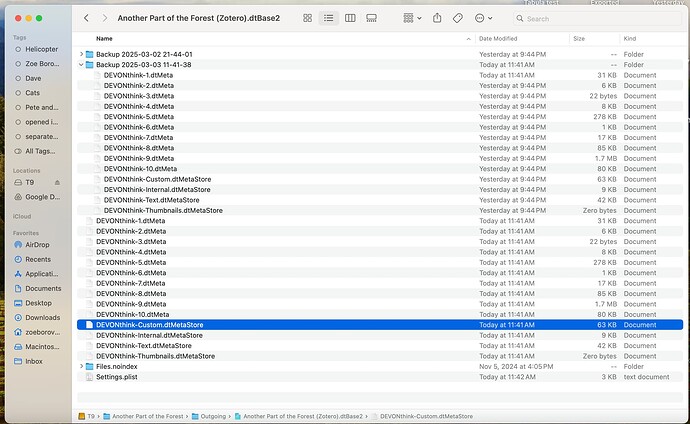Show All Tags in the sidebar
The image size is (690, 424).
pyautogui.click(x=41, y=151)
